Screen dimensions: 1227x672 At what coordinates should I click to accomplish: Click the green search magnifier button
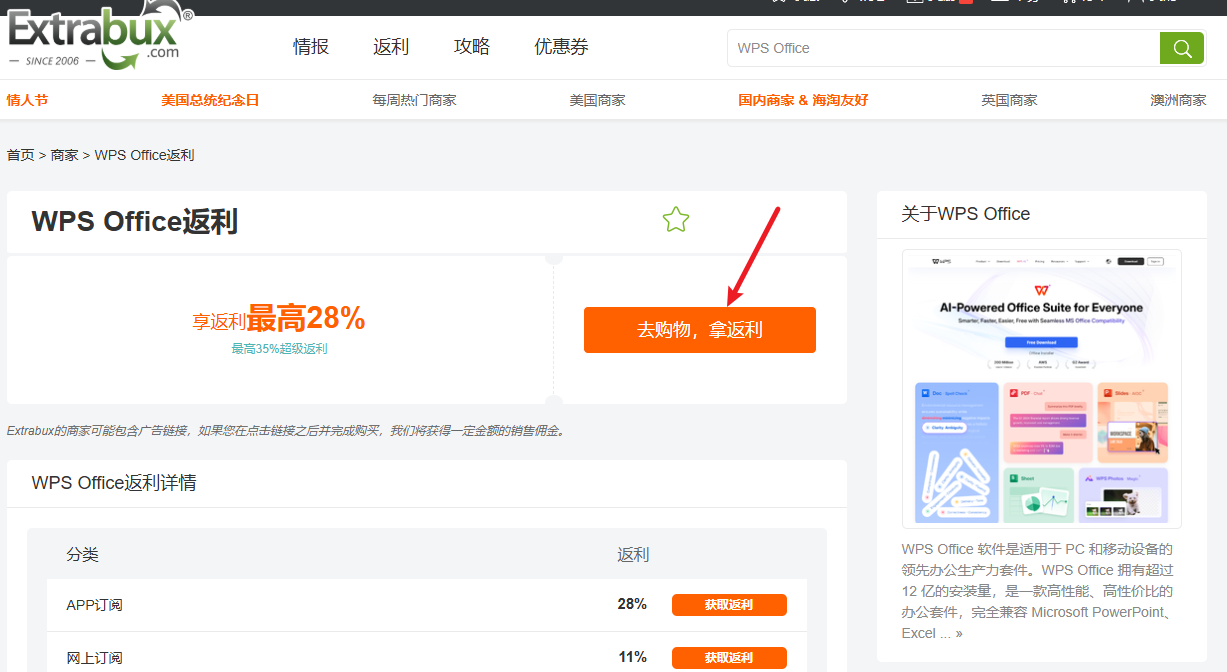tap(1181, 48)
